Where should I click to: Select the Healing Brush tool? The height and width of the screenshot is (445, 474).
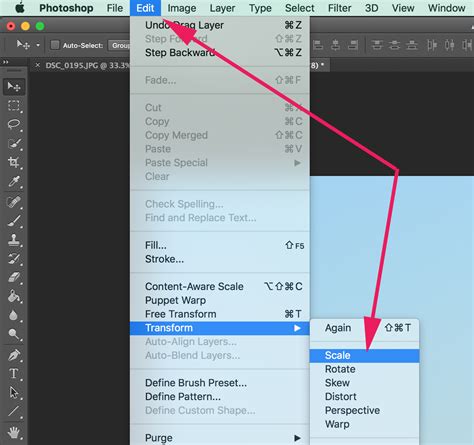click(14, 202)
